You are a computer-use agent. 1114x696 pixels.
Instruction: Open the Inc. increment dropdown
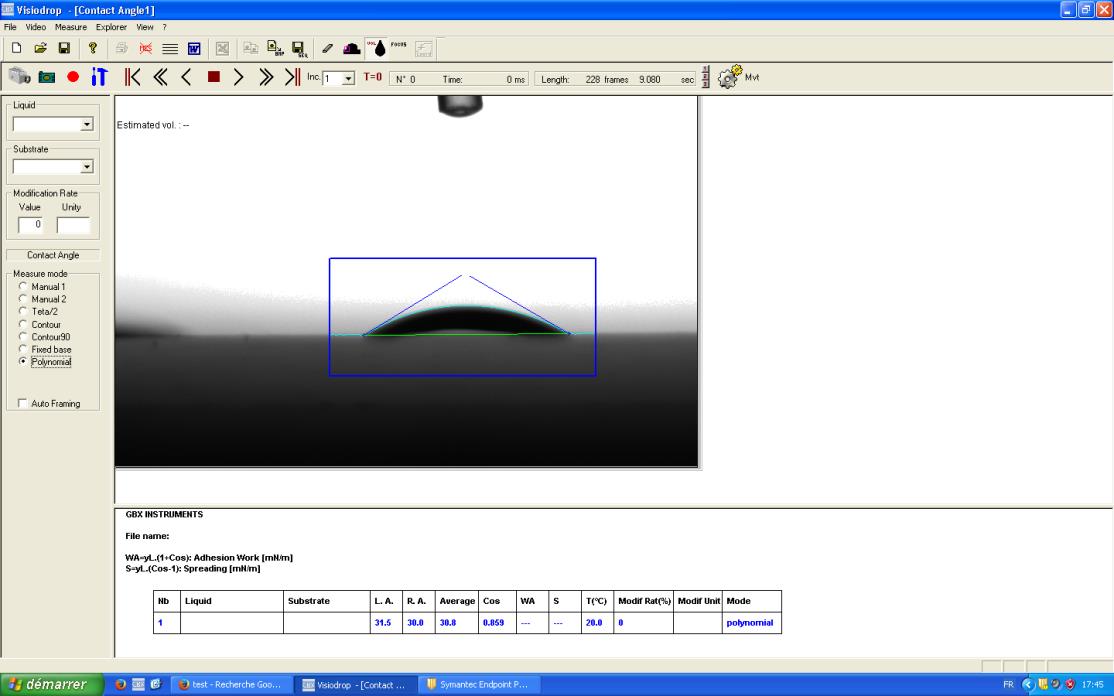click(x=348, y=79)
